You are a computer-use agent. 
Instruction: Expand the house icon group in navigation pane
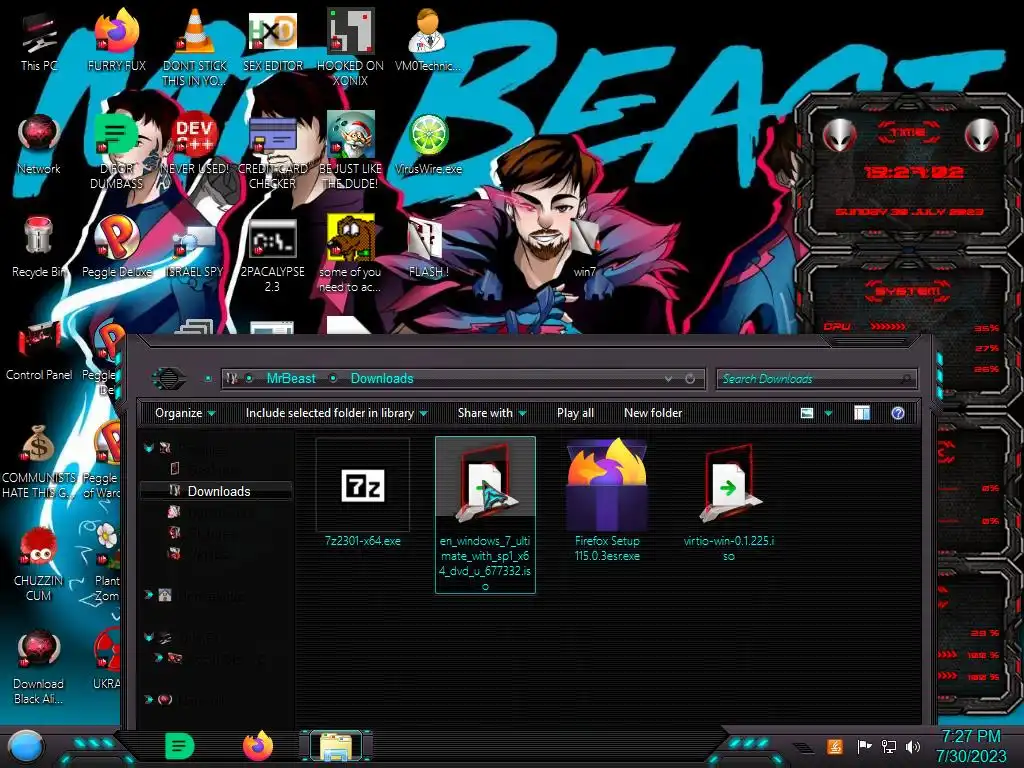(x=149, y=595)
